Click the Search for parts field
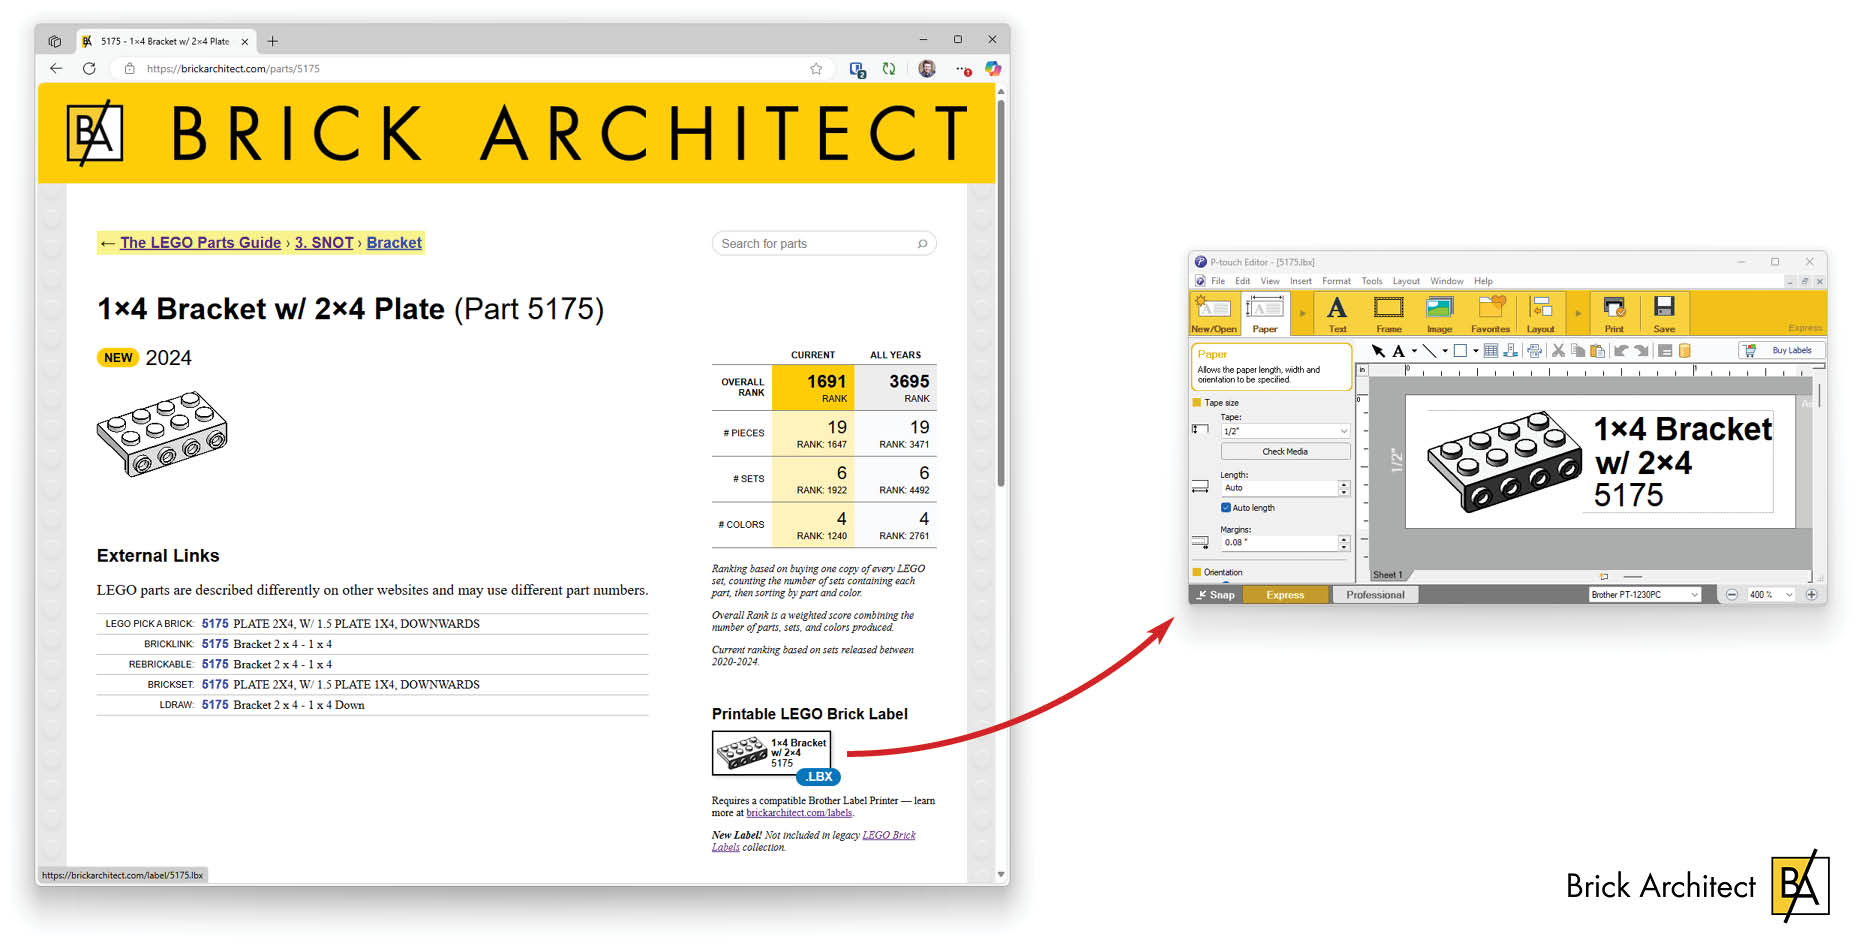 click(822, 243)
